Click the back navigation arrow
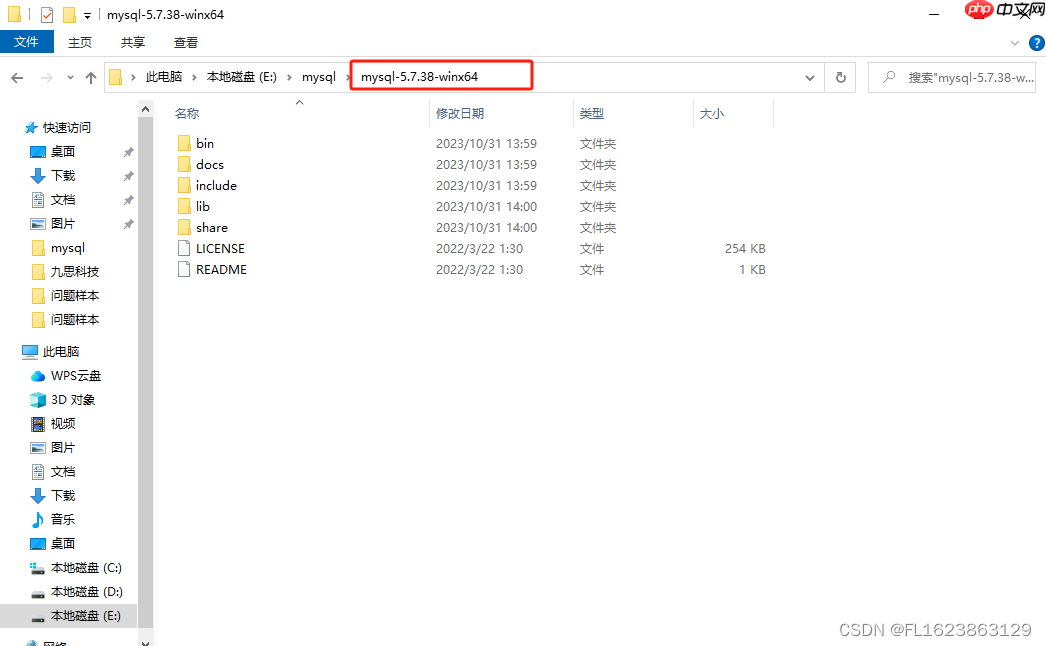This screenshot has width=1046, height=646. click(18, 77)
